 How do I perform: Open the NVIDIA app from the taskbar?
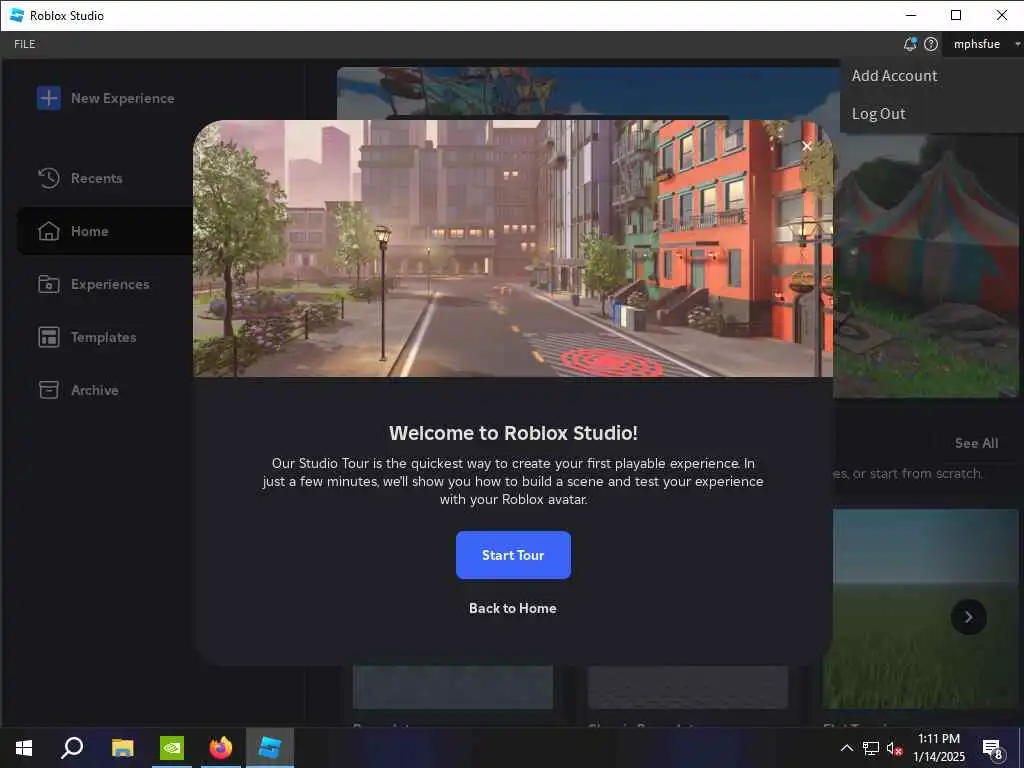click(172, 748)
